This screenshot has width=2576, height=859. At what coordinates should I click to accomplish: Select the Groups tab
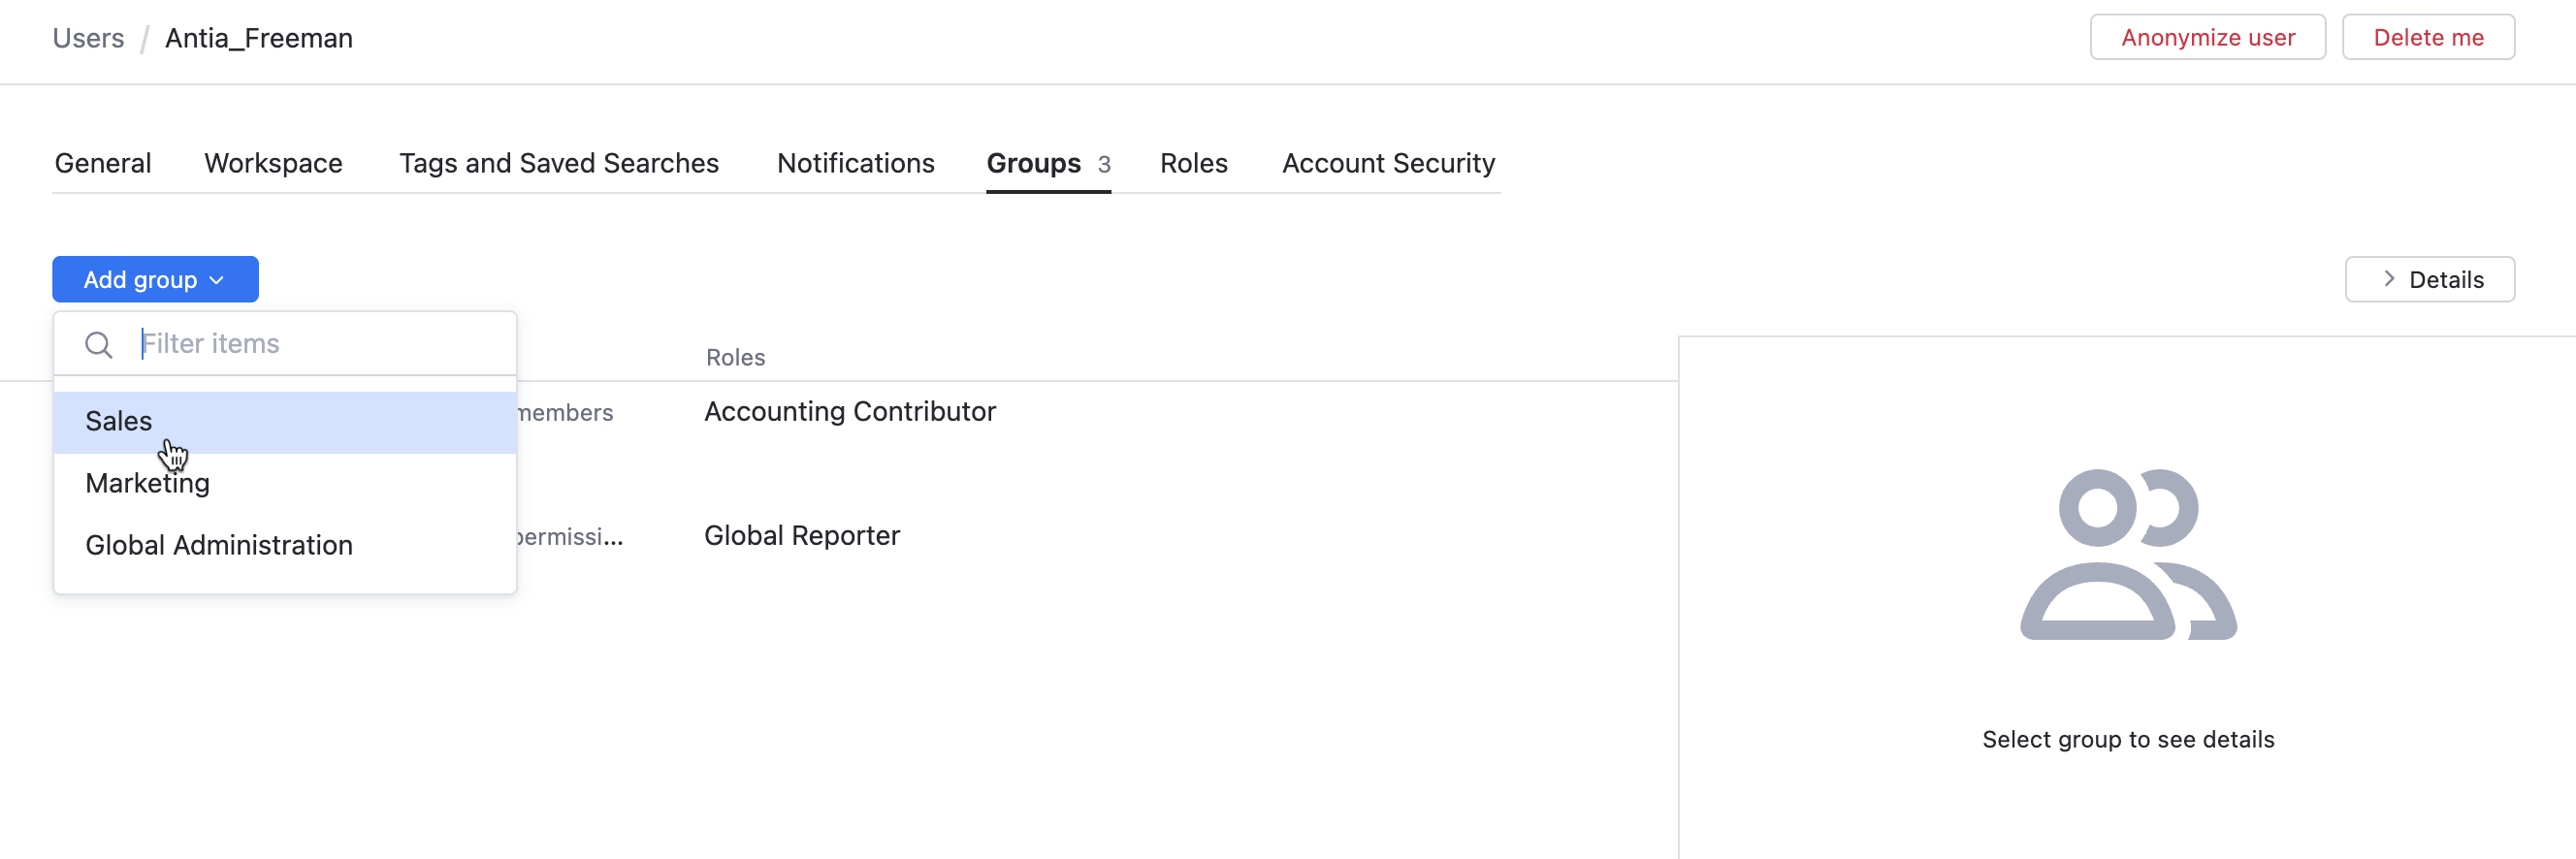tap(1034, 163)
